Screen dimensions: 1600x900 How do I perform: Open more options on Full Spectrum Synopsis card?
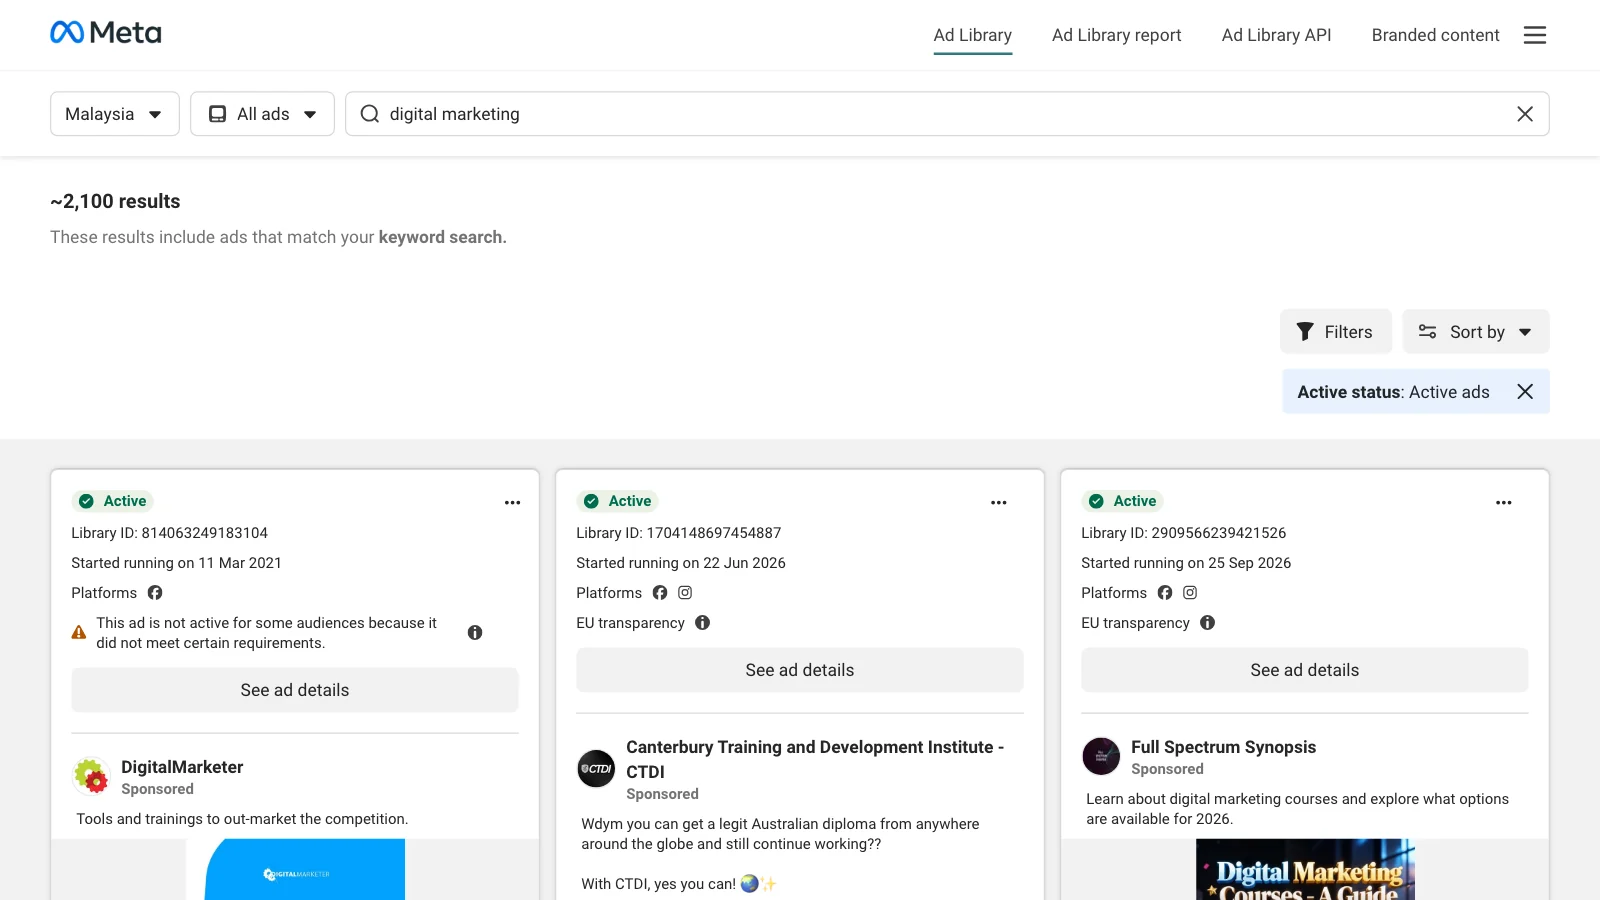pos(1504,502)
